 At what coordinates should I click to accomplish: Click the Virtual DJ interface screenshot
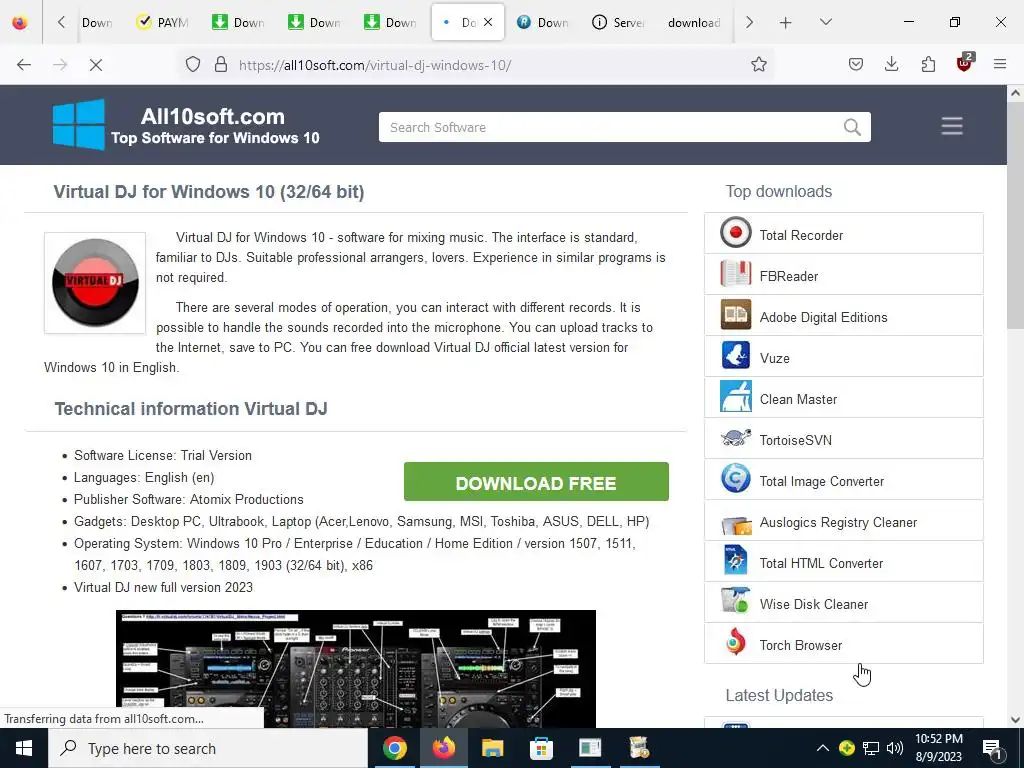[356, 669]
